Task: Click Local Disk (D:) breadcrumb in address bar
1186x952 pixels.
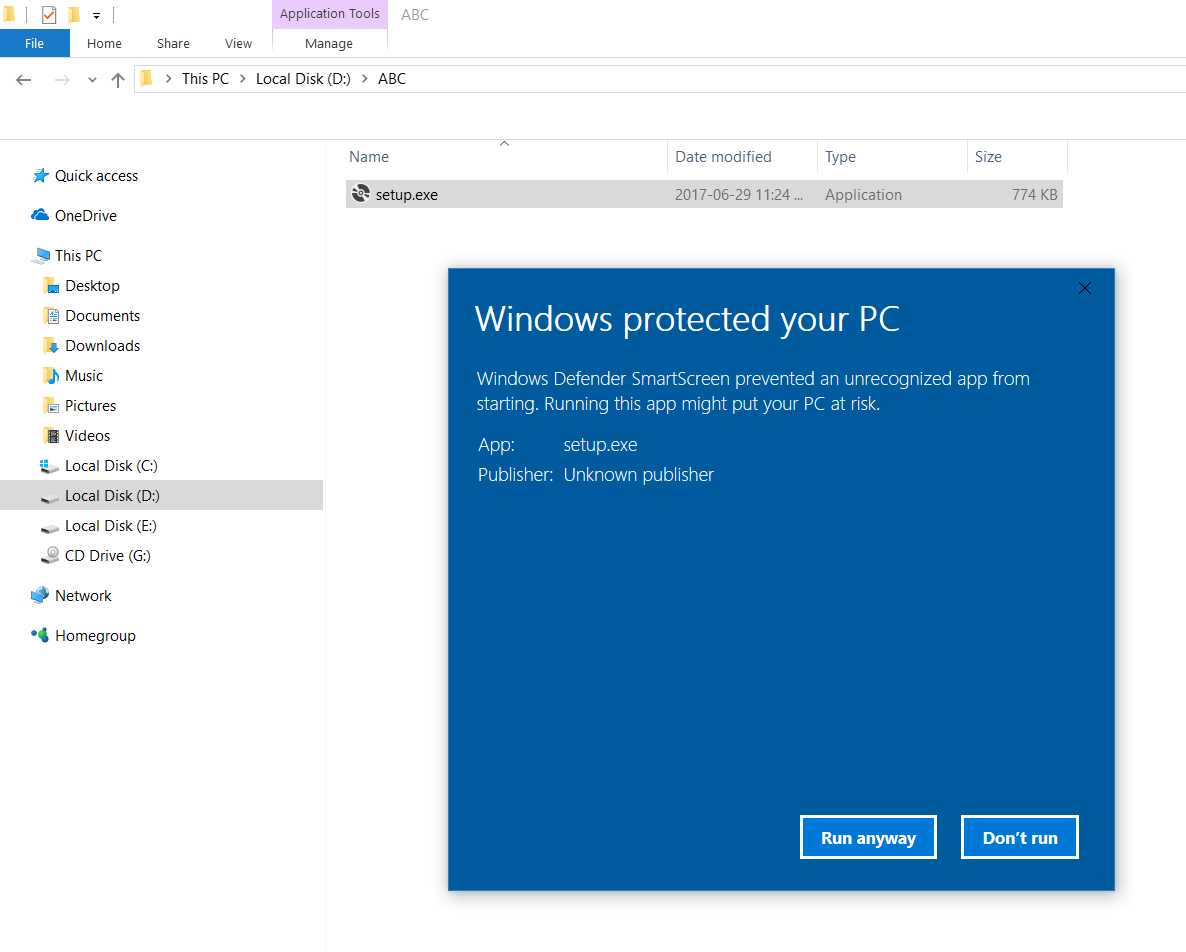Action: coord(303,79)
